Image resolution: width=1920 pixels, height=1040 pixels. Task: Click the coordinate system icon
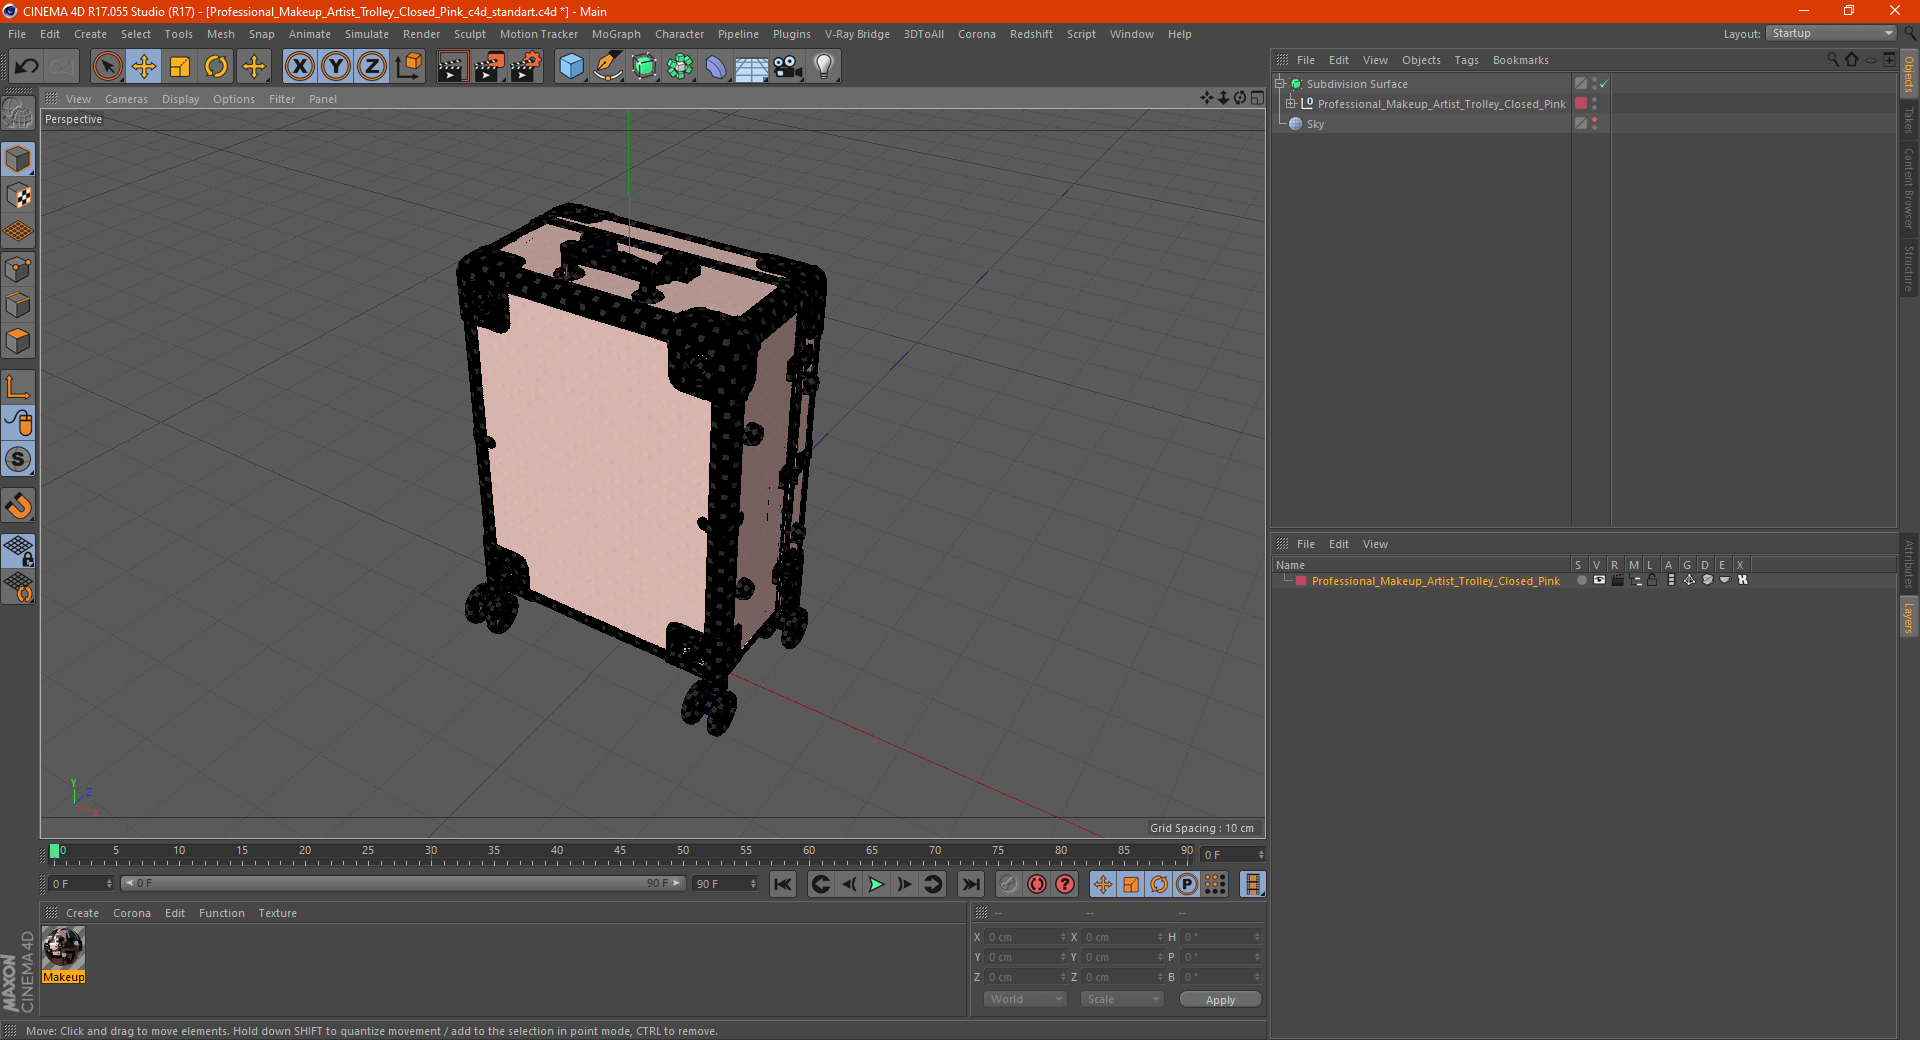(408, 67)
